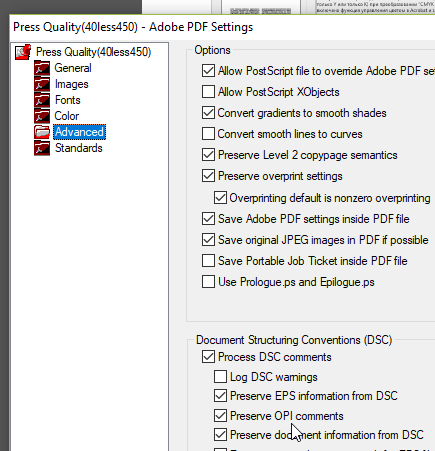Image resolution: width=435 pixels, height=451 pixels.
Task: Click the Images folder icon
Action: tap(42, 84)
